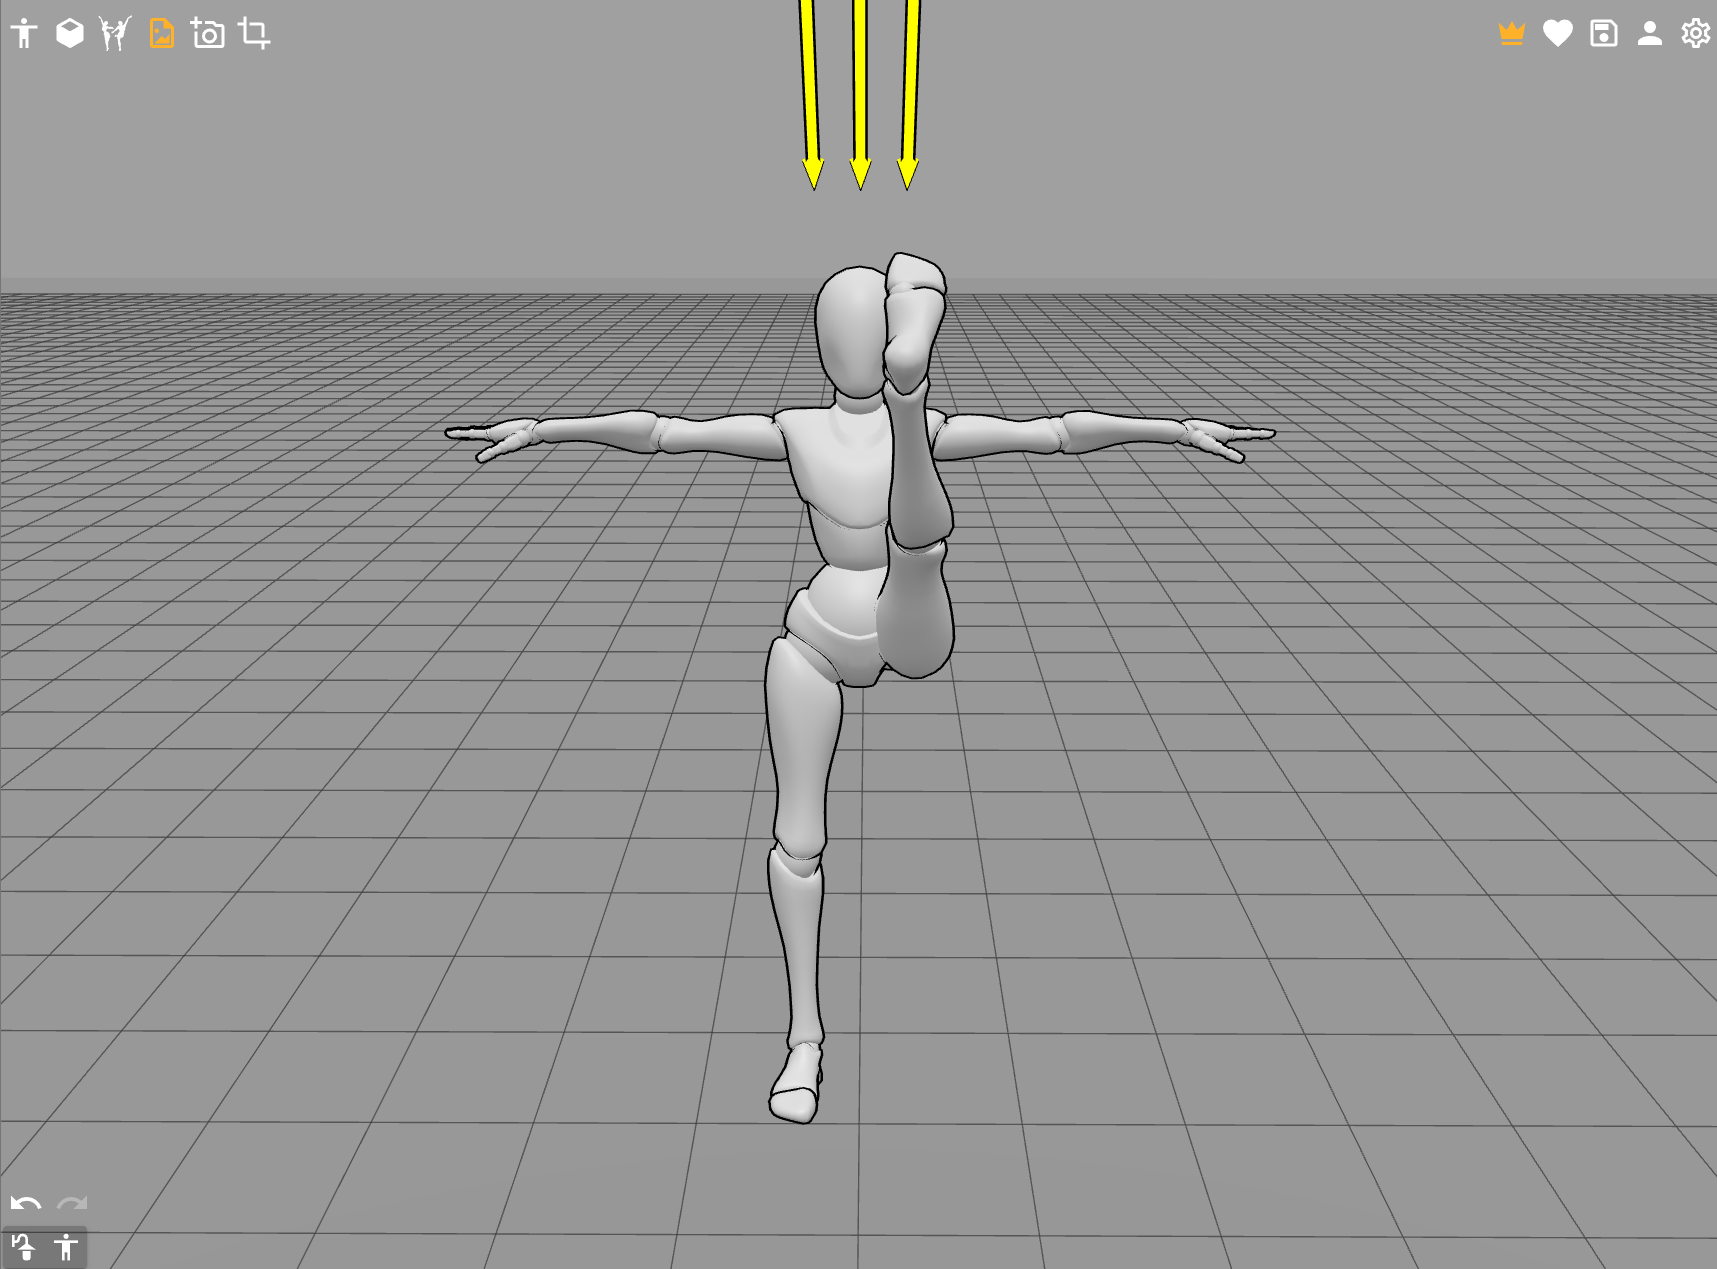The height and width of the screenshot is (1269, 1717).
Task: Click the floppy disk save icon
Action: point(1603,34)
